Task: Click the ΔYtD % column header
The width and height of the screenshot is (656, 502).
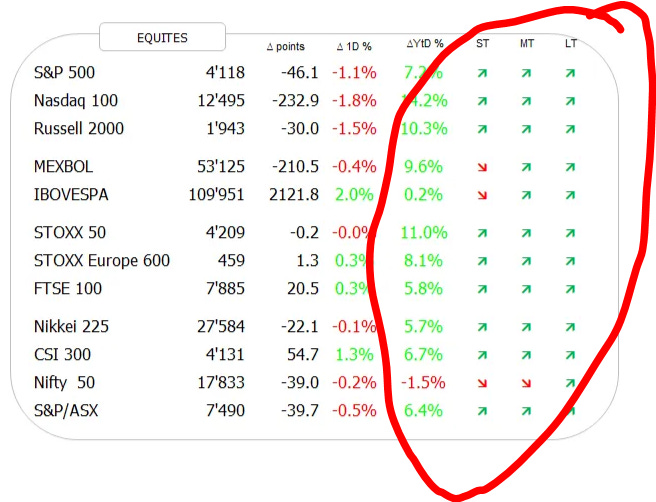Action: click(x=425, y=44)
